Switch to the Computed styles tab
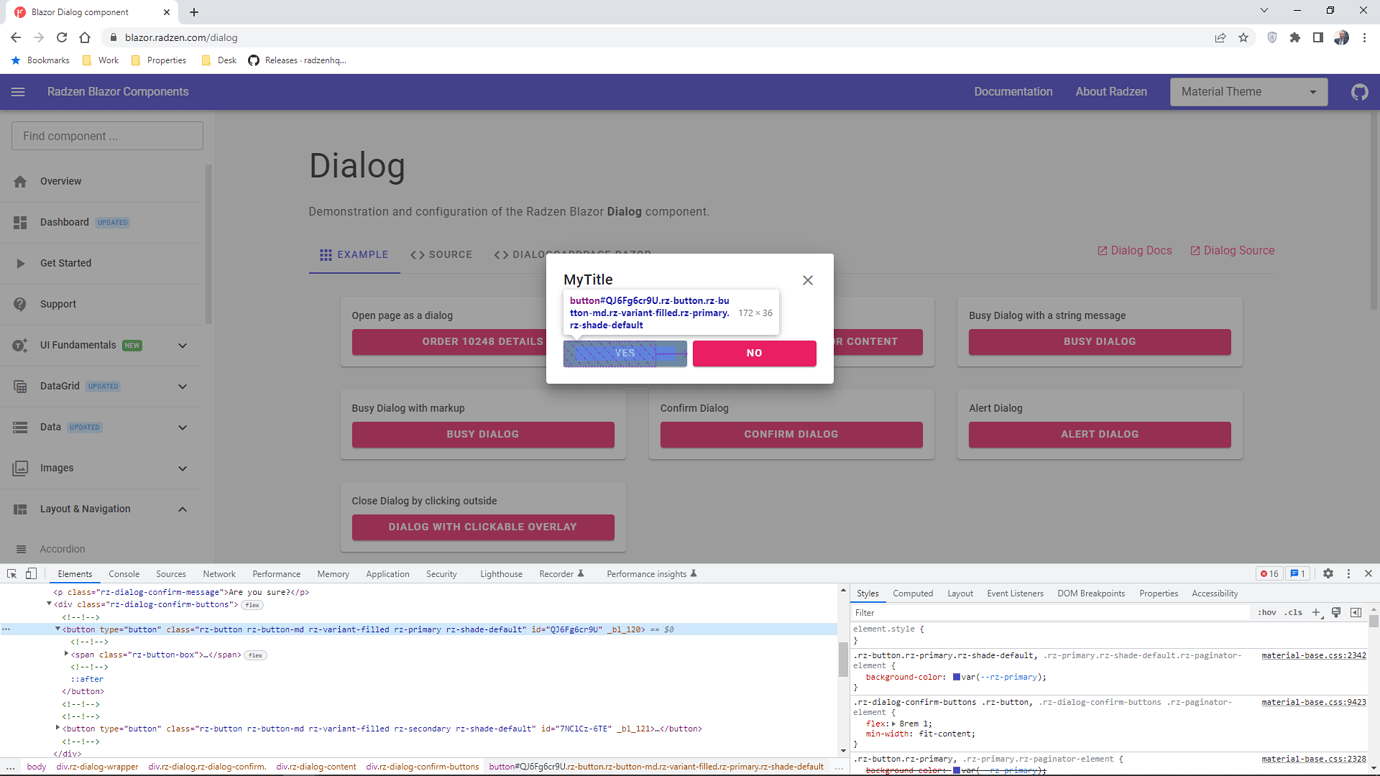 (912, 594)
